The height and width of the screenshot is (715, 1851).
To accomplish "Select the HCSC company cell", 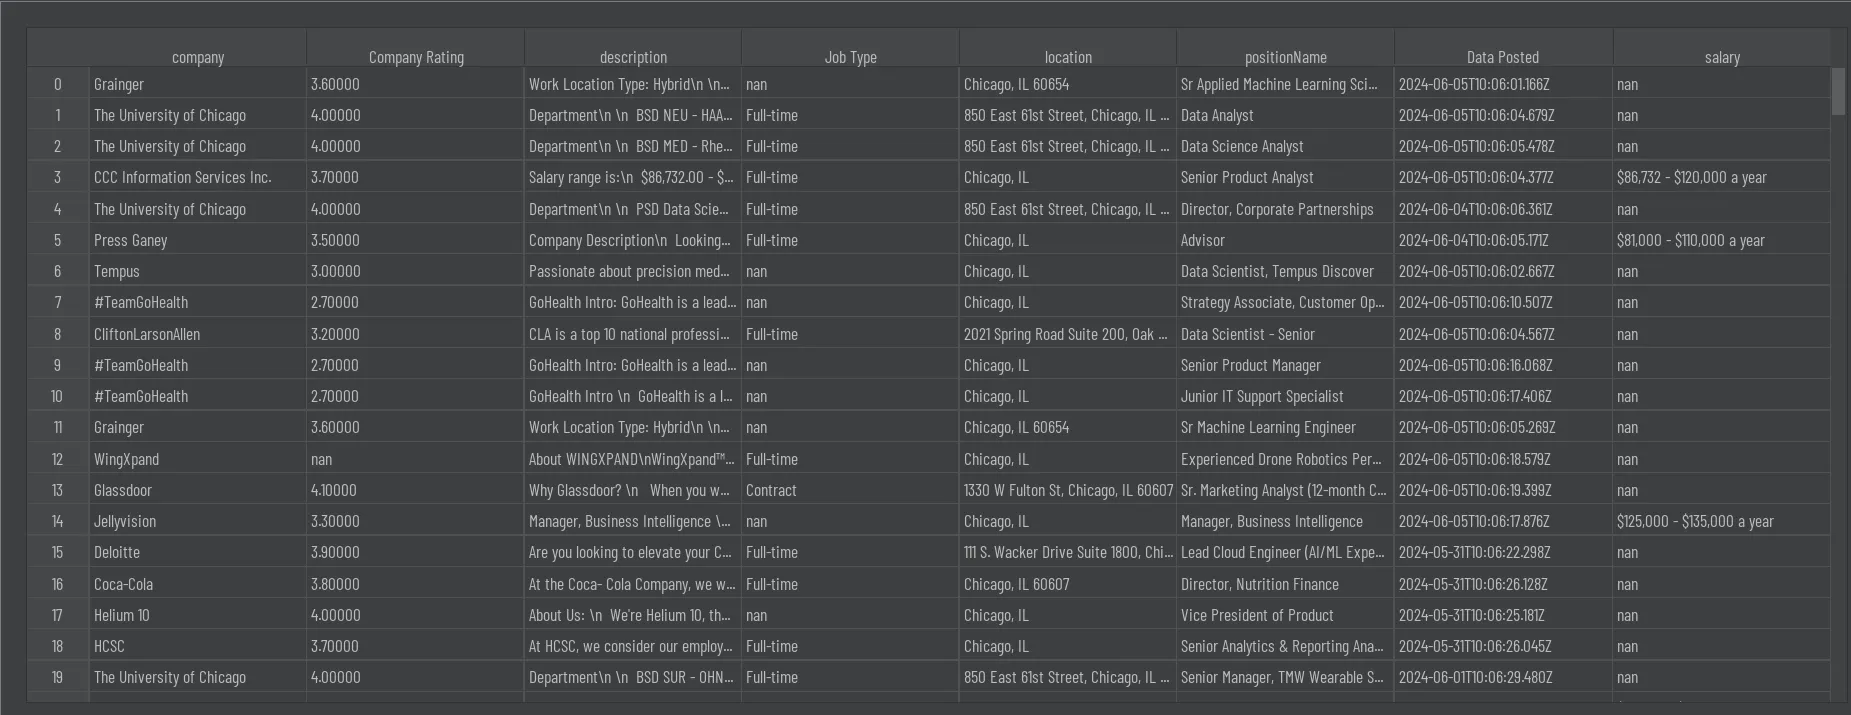I will [x=198, y=646].
